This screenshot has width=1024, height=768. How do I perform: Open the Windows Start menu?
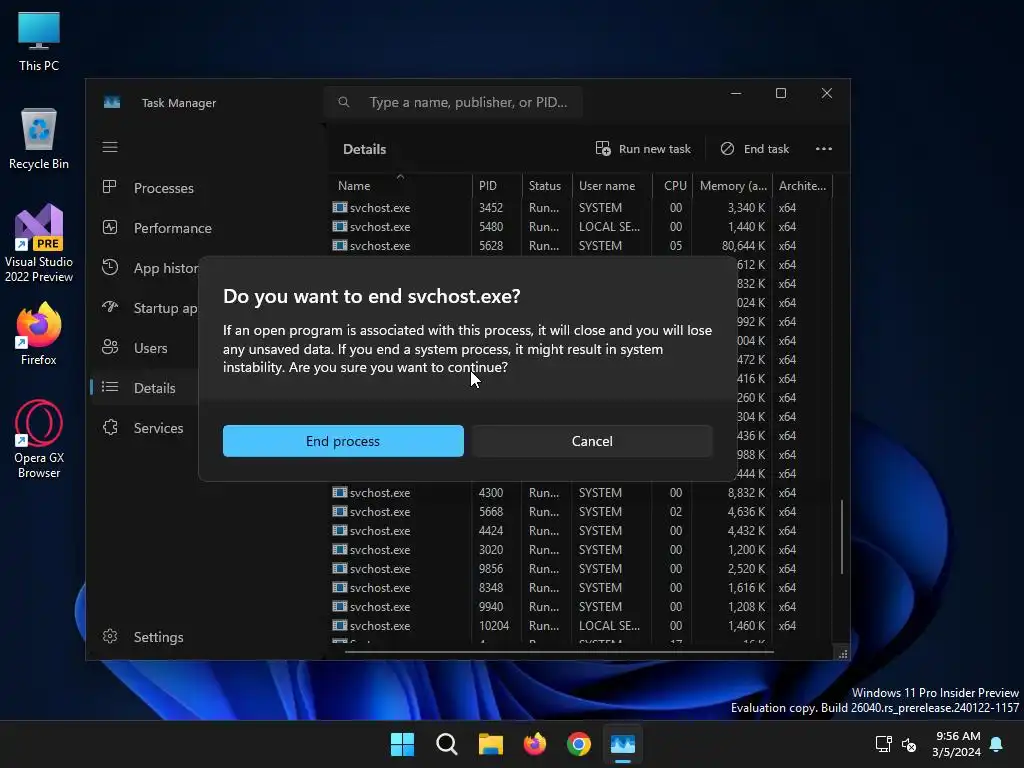402,744
